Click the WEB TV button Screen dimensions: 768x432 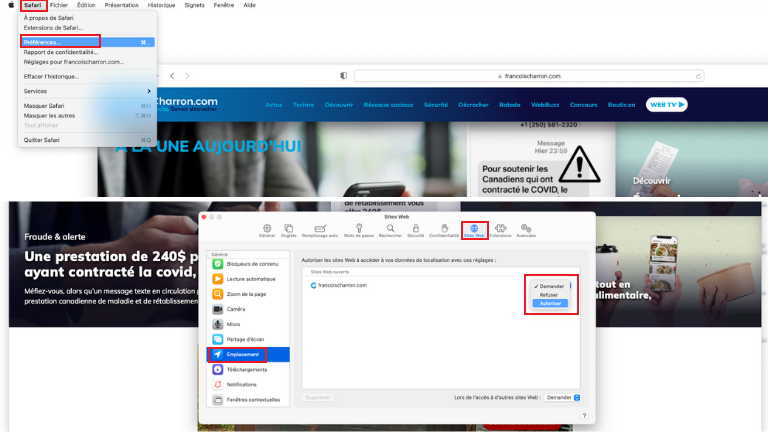click(667, 104)
